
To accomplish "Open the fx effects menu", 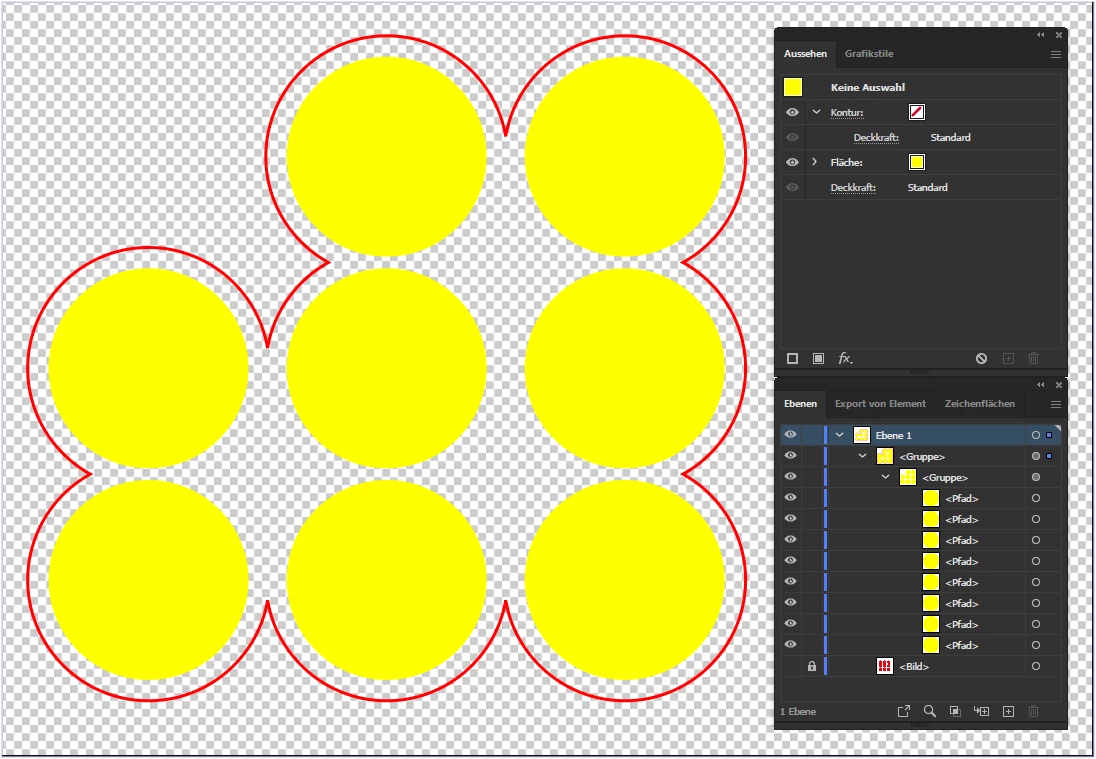I will 845,359.
